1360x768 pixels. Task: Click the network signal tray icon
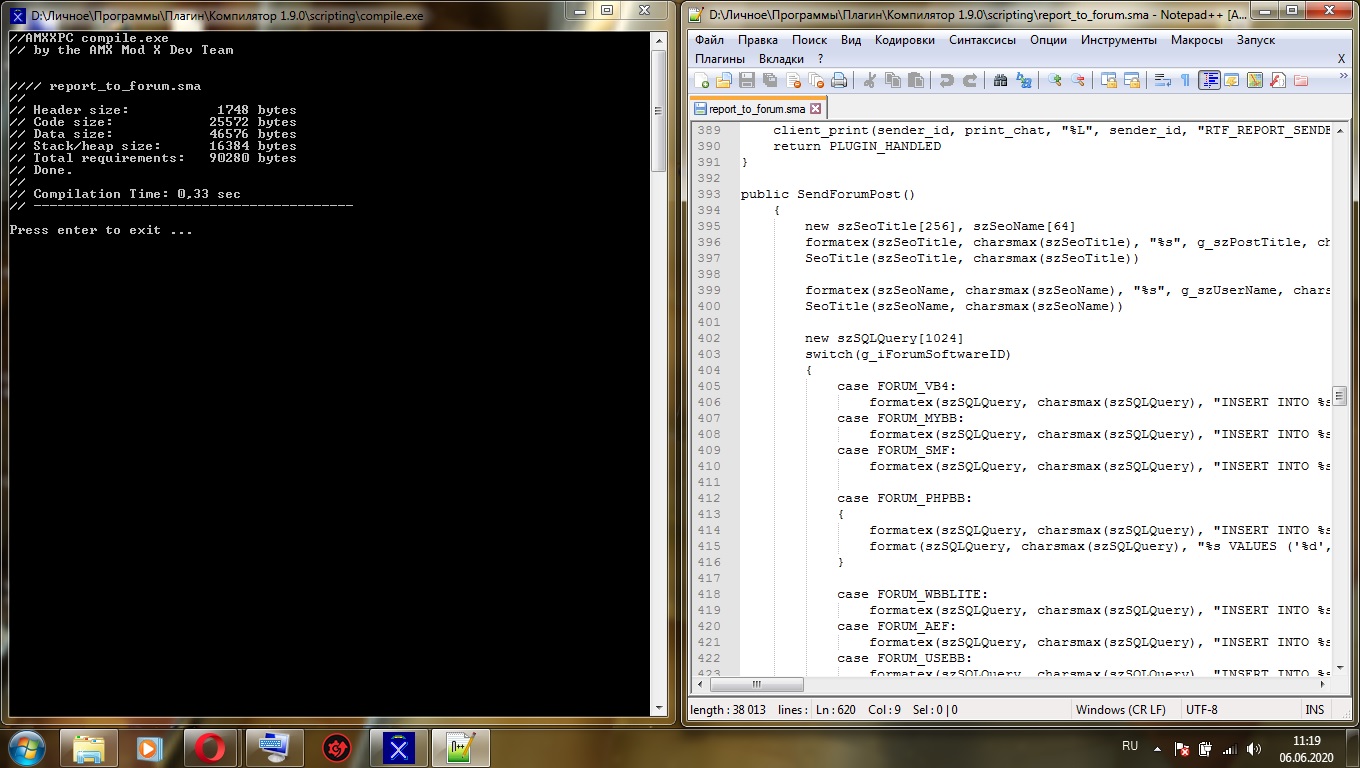(x=1230, y=749)
